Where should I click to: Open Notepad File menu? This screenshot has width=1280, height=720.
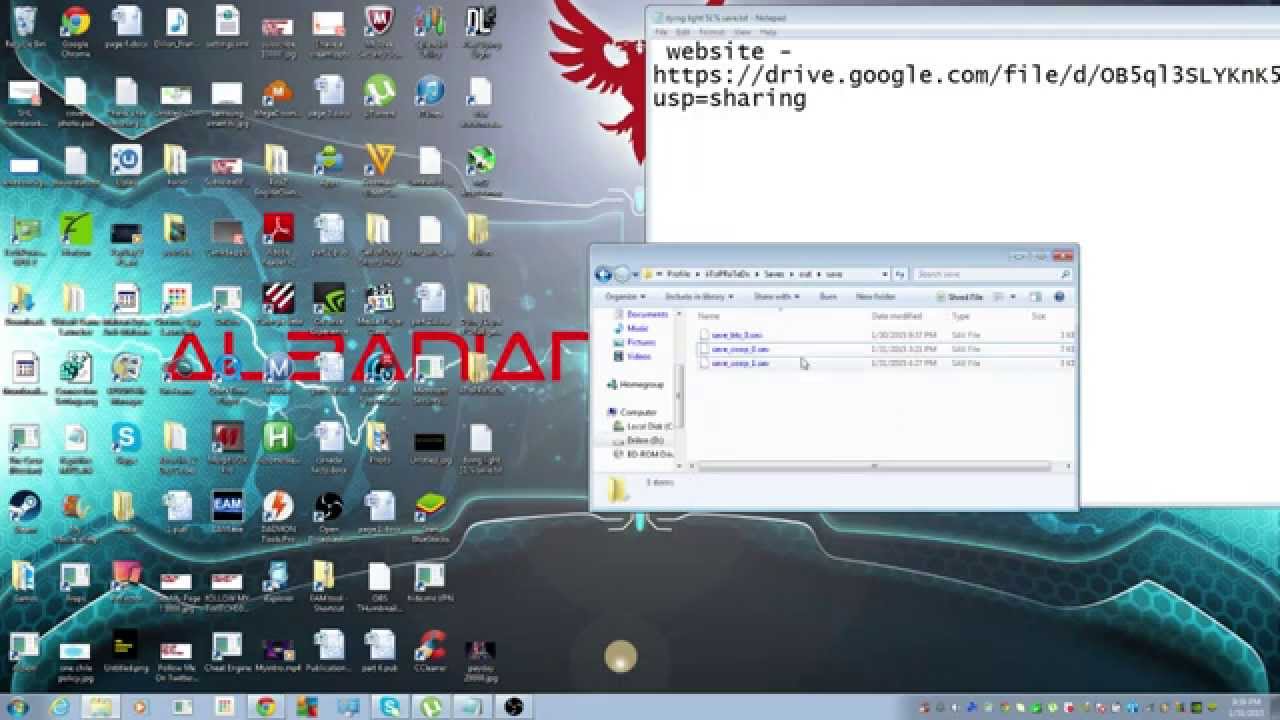click(661, 32)
